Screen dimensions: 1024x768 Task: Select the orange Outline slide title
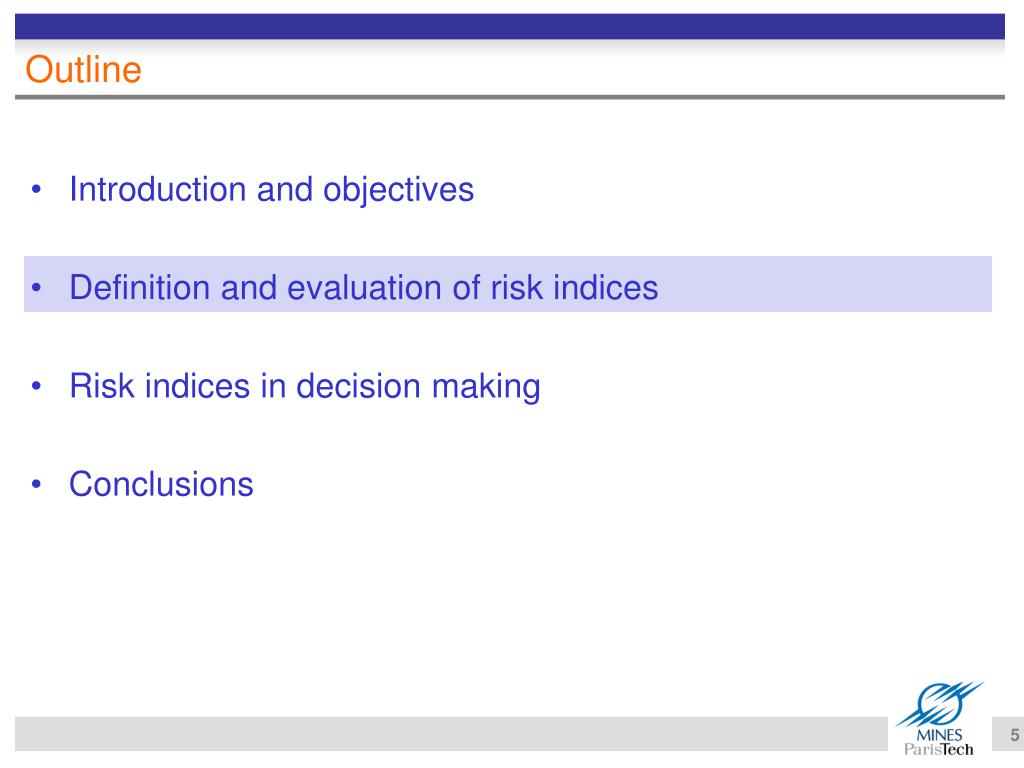(84, 69)
